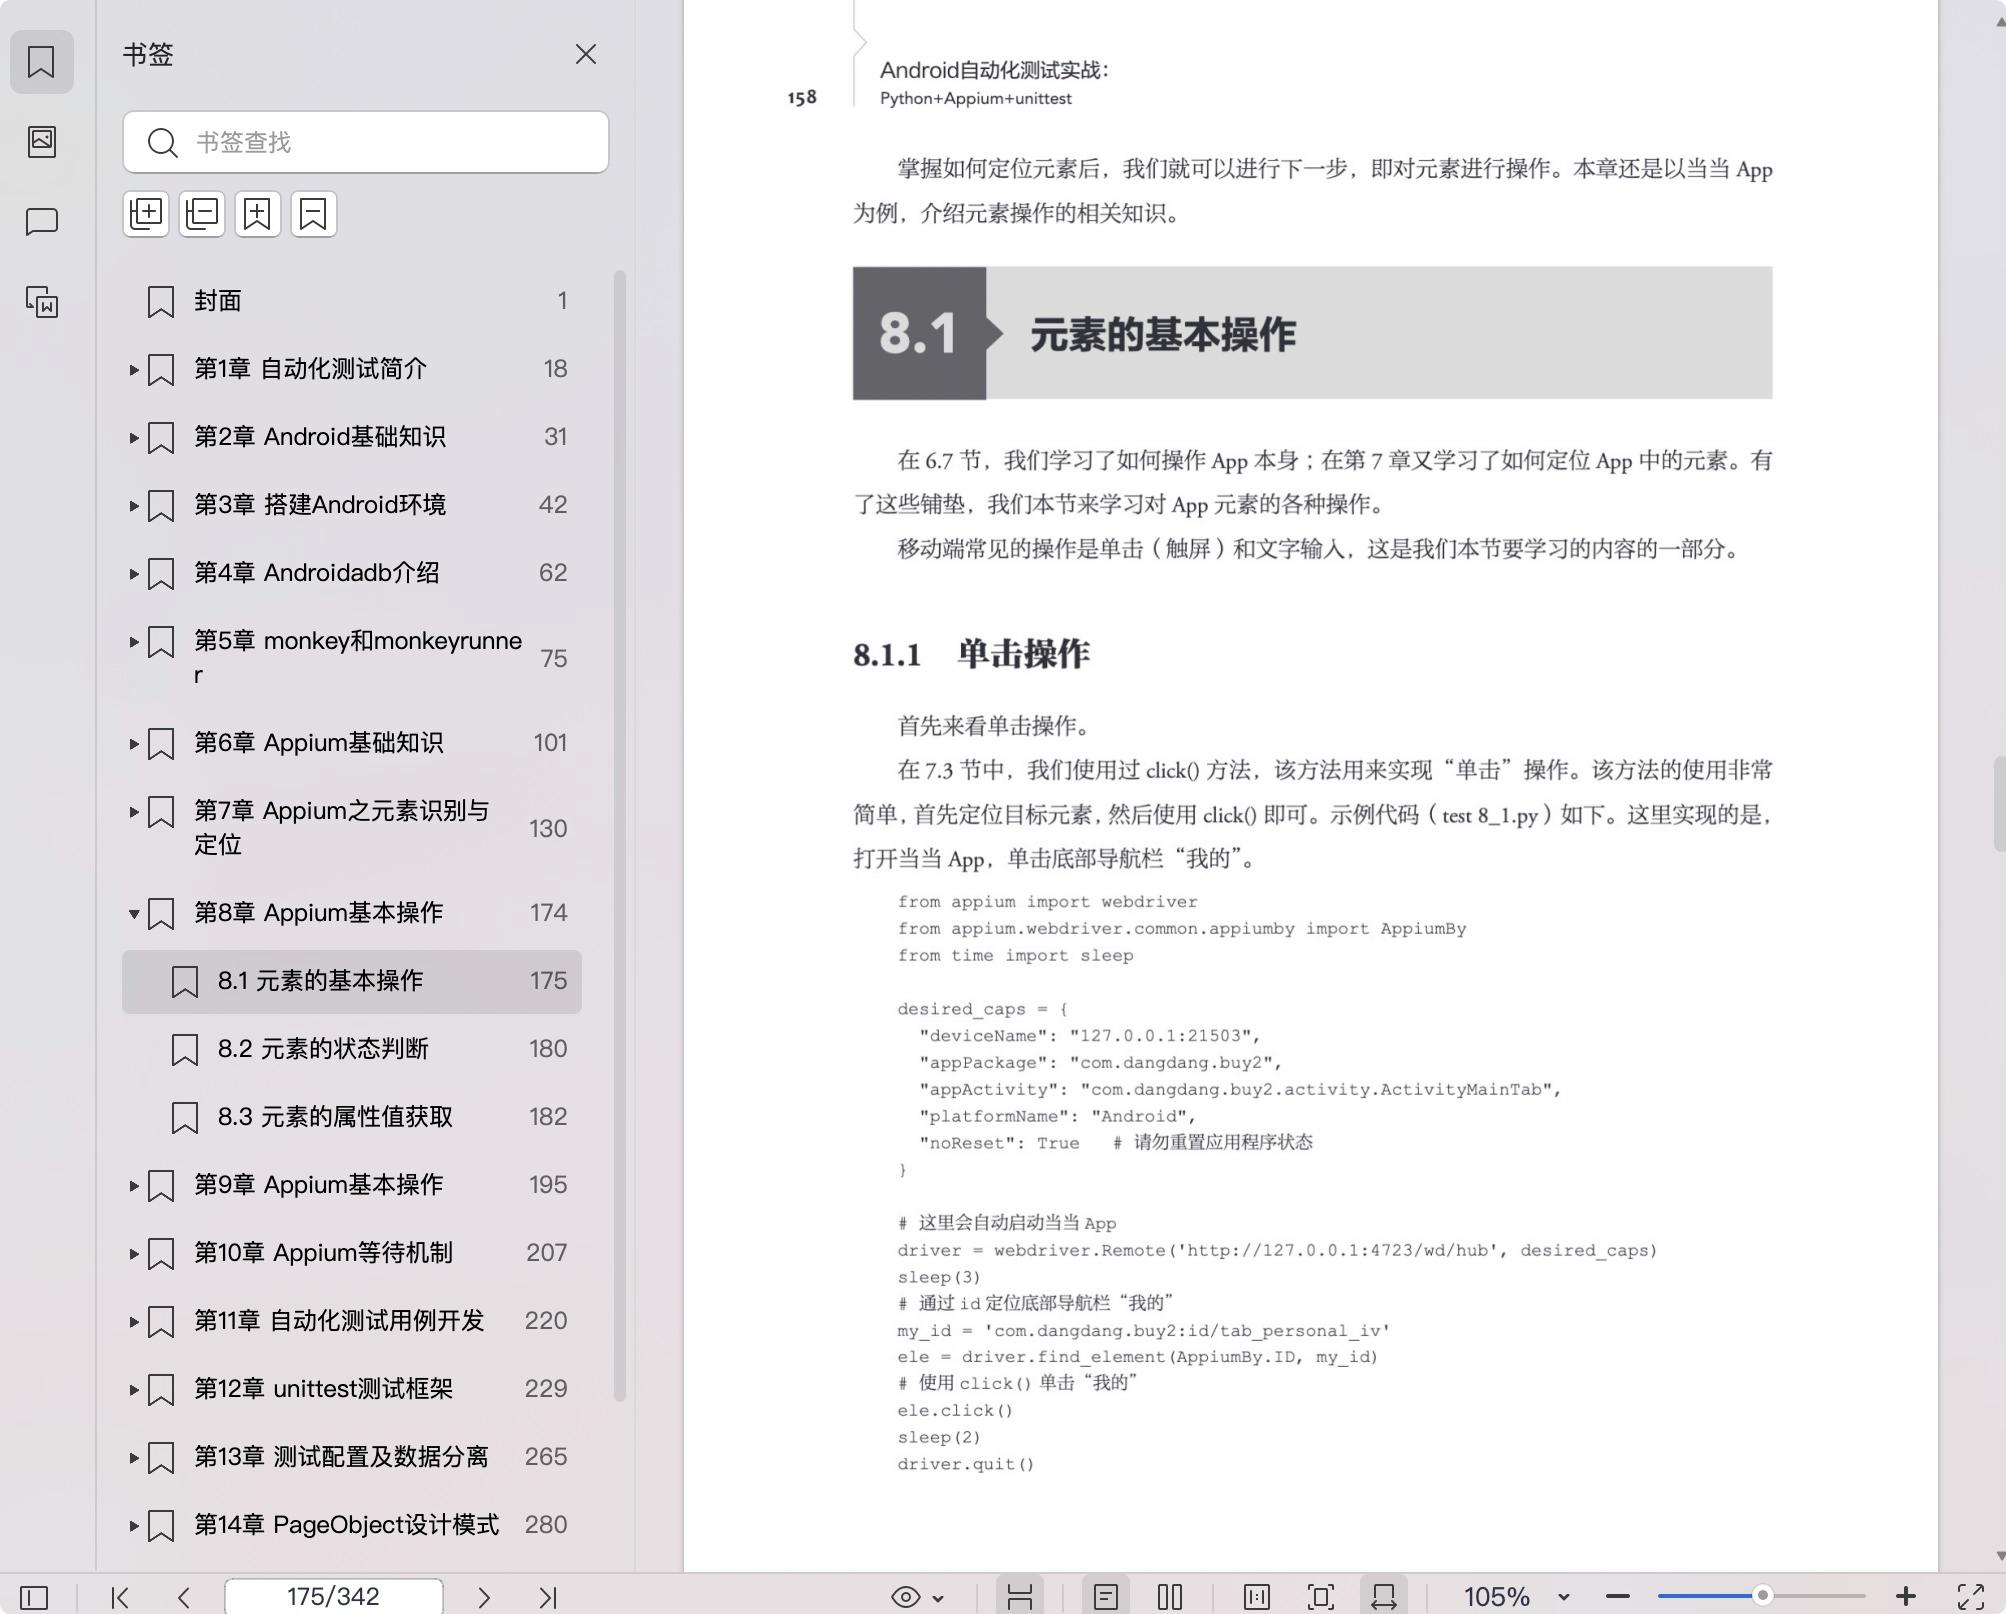Image resolution: width=2006 pixels, height=1614 pixels.
Task: Remove the selected bookmark
Action: coord(313,214)
